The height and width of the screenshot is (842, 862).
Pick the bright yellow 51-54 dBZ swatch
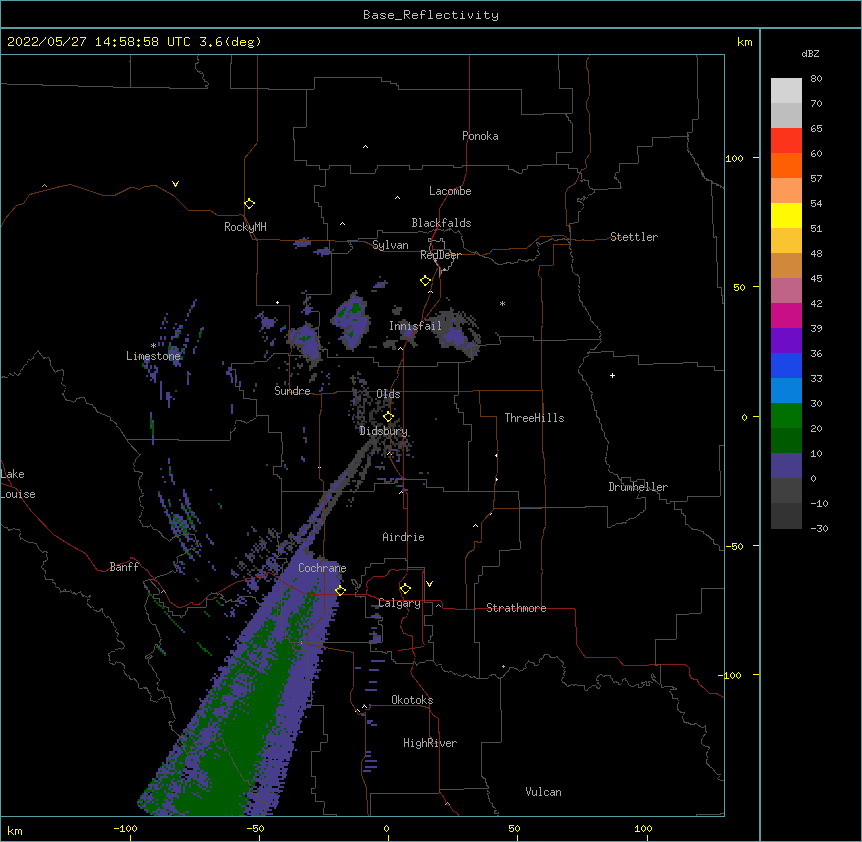pyautogui.click(x=786, y=215)
